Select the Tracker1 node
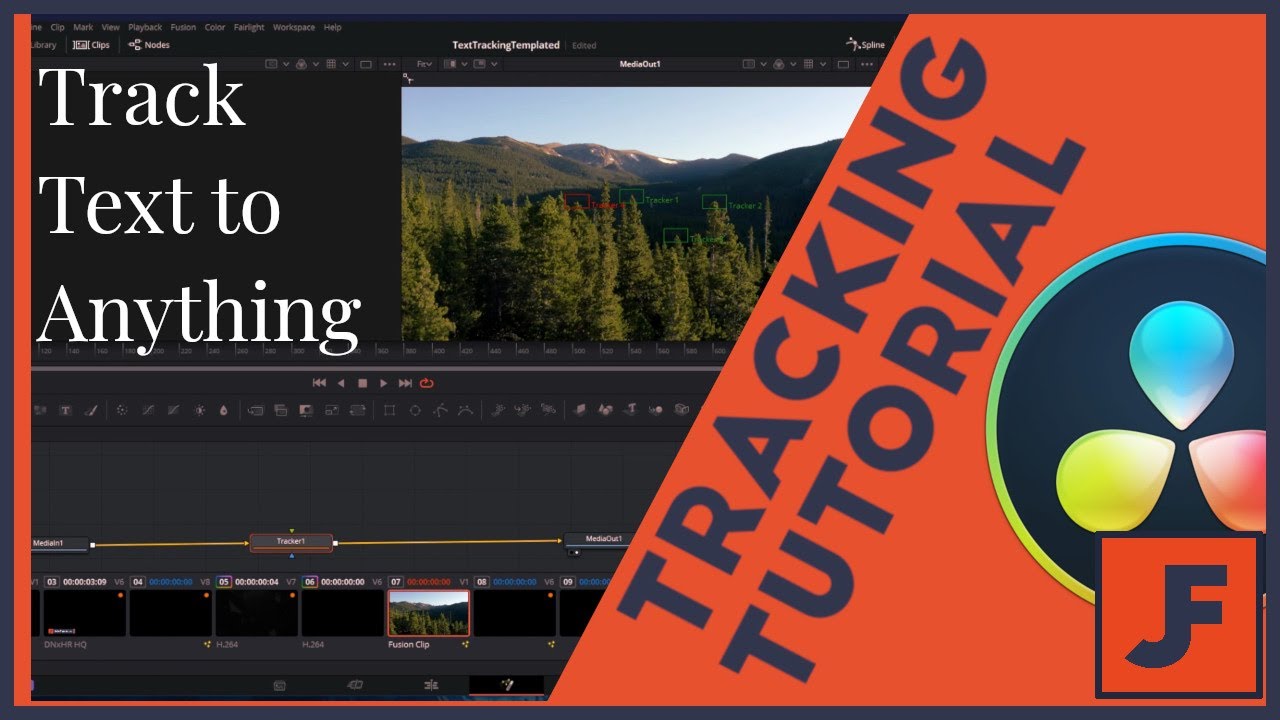The image size is (1280, 720). (x=291, y=542)
